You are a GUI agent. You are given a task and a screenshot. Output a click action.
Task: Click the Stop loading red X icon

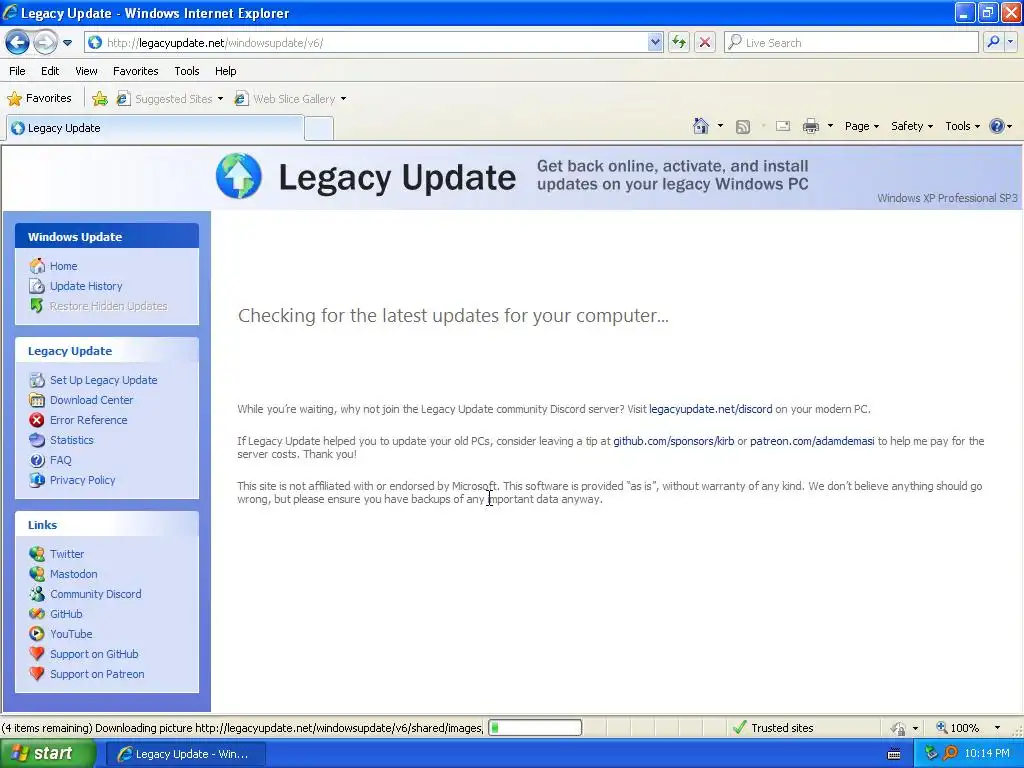[705, 43]
